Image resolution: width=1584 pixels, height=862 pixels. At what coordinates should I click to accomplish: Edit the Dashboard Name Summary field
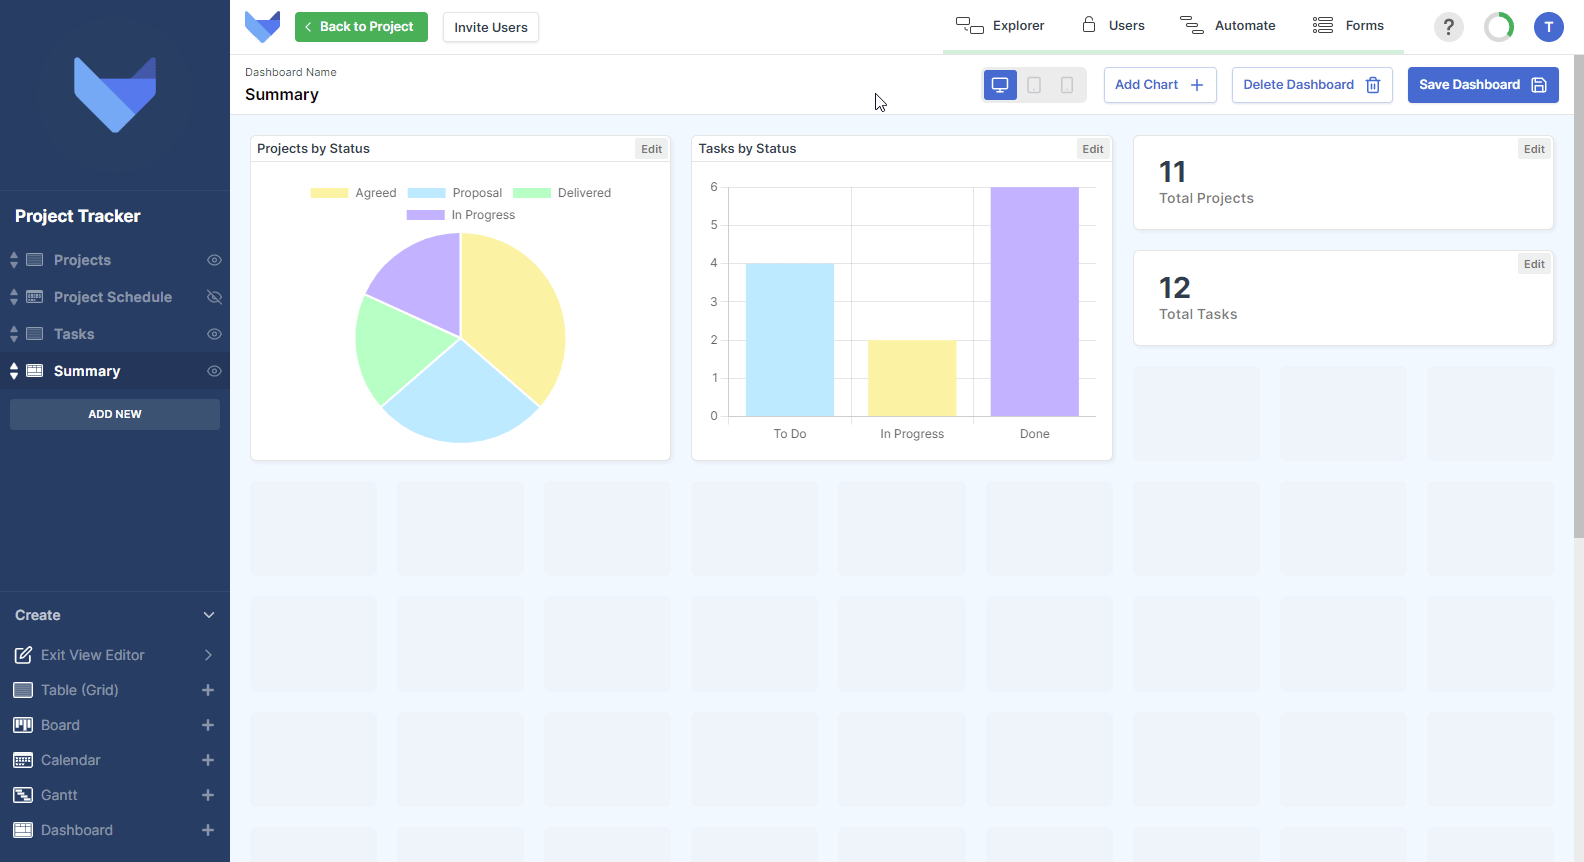pyautogui.click(x=282, y=95)
